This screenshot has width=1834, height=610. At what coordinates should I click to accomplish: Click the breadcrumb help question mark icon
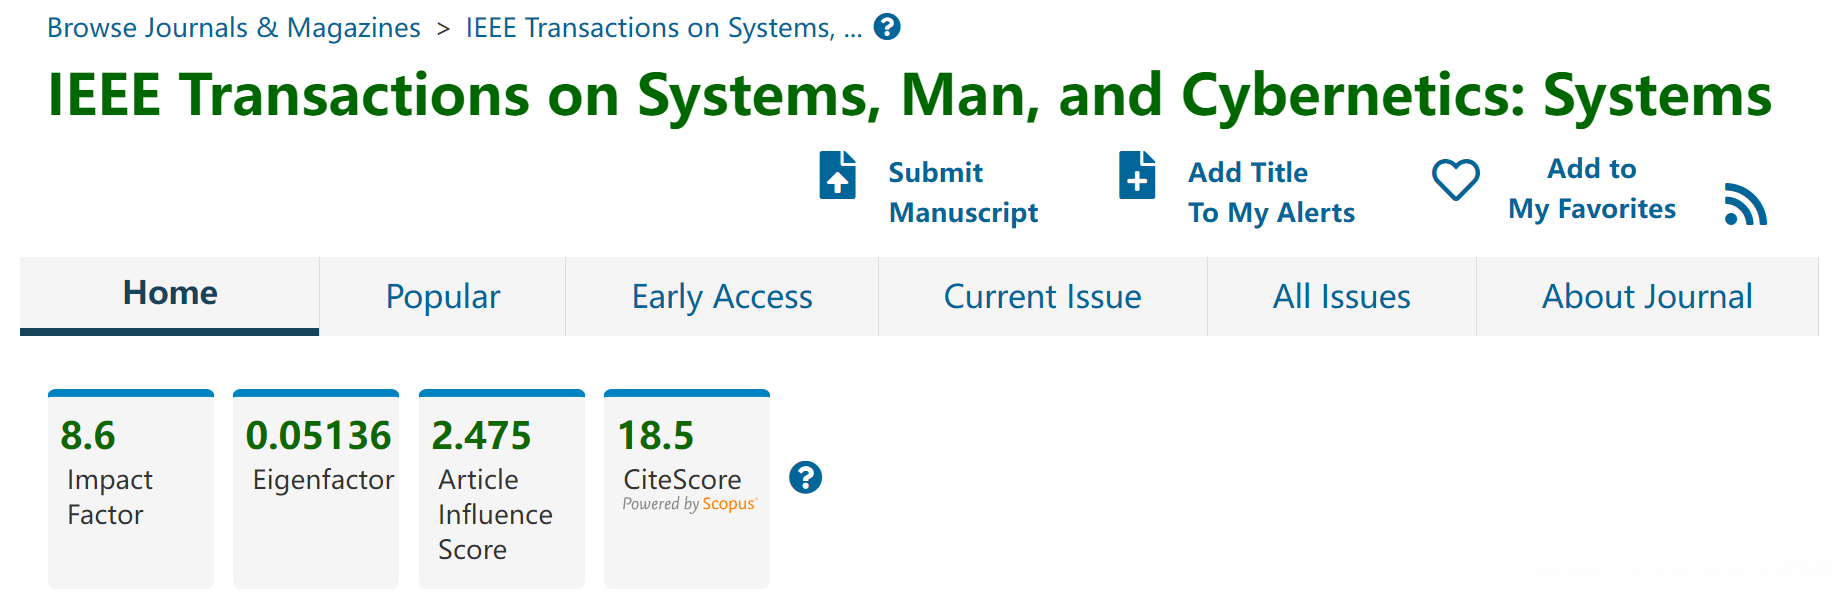coord(887,27)
